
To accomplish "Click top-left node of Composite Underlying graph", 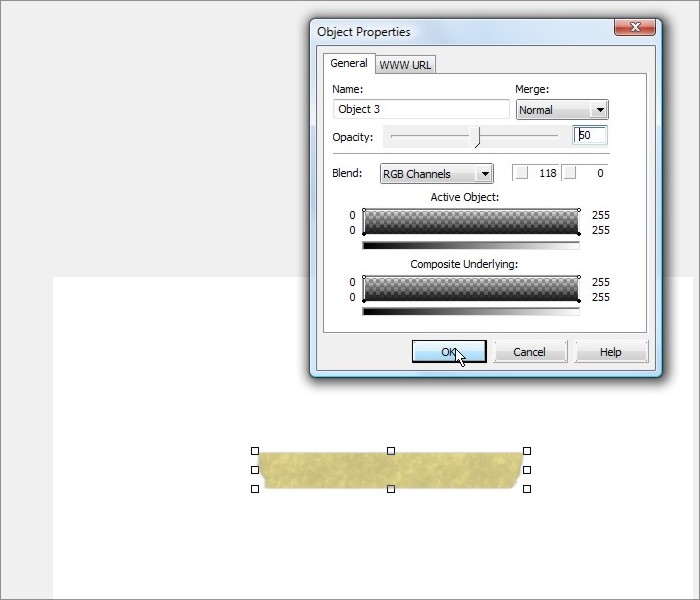I will 364,278.
